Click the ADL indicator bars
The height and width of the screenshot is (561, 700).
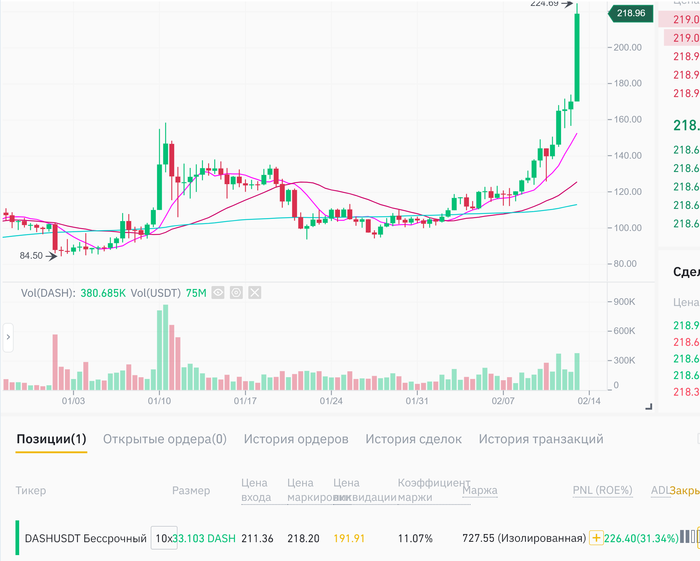point(688,536)
